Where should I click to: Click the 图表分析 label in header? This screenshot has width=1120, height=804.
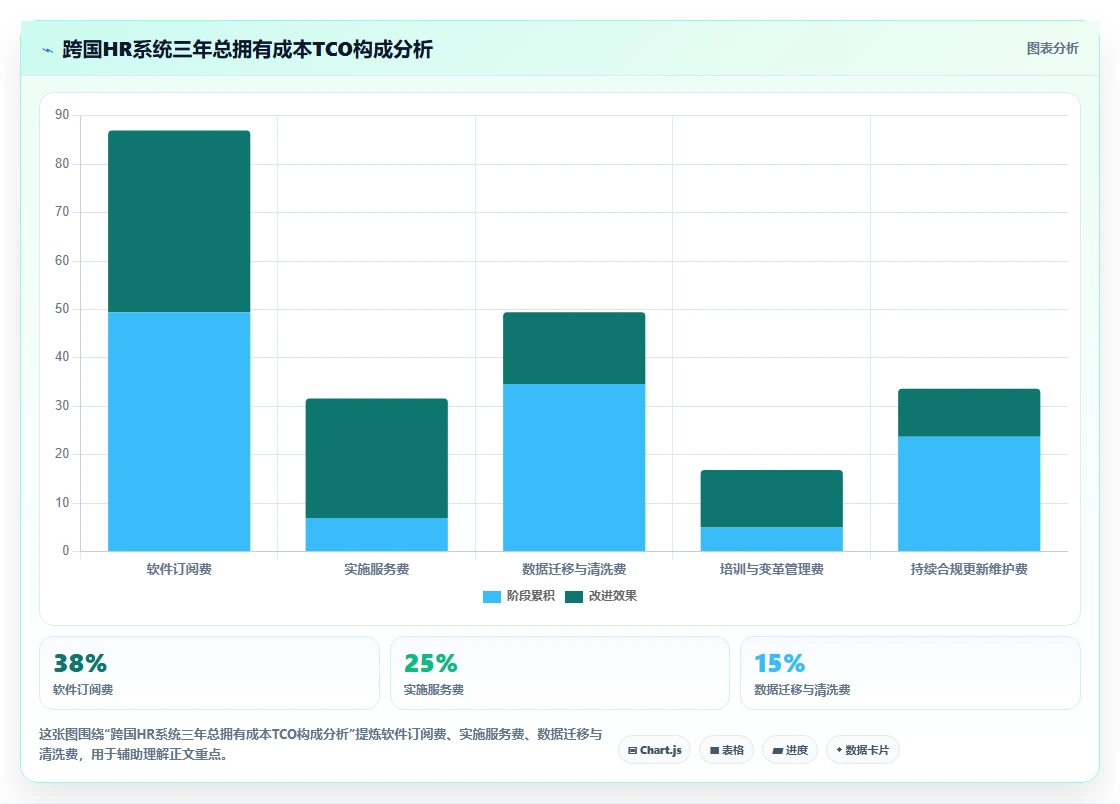point(1052,49)
